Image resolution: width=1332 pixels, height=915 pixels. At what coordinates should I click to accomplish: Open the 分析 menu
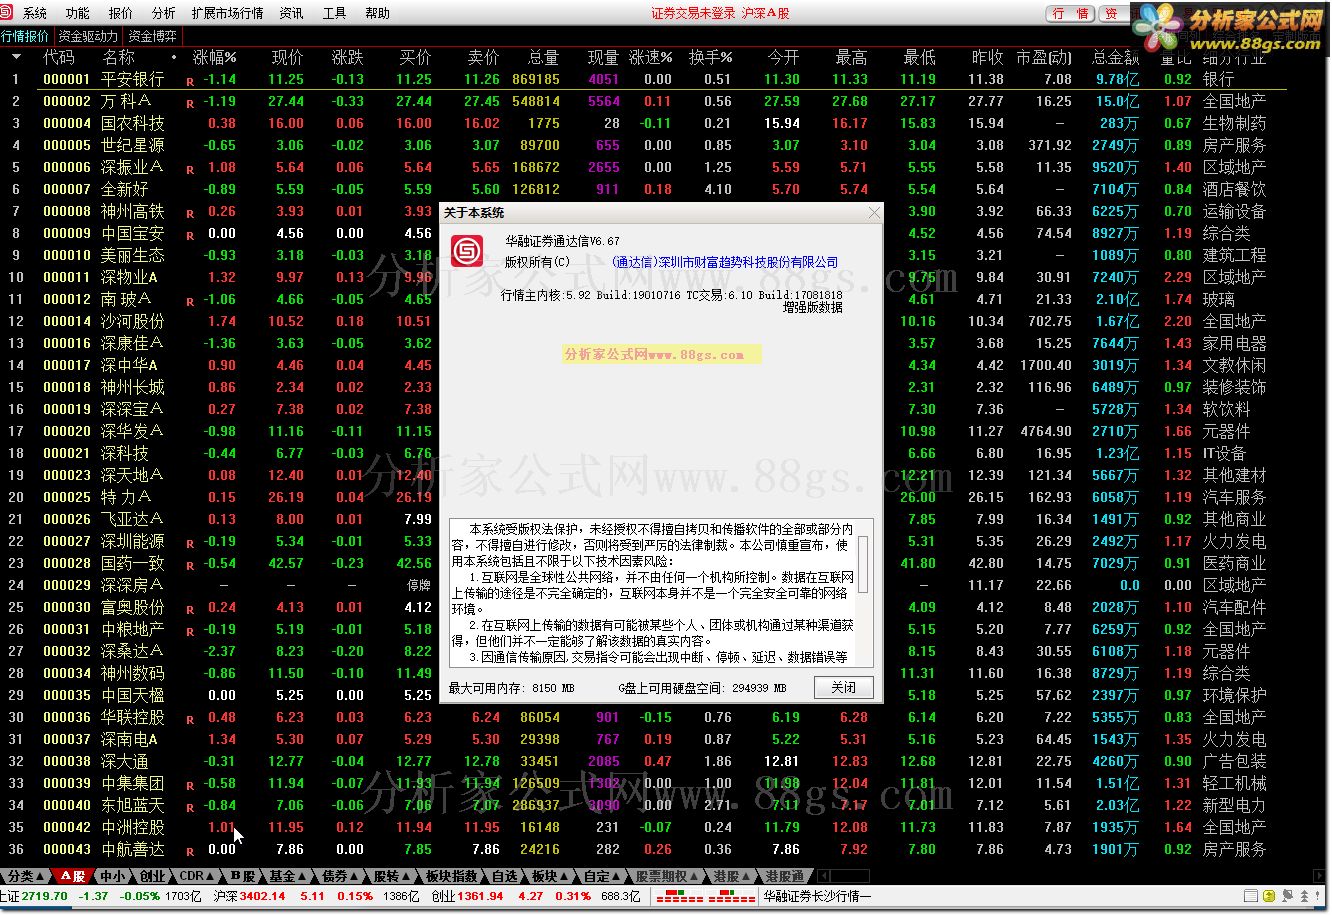pos(163,13)
